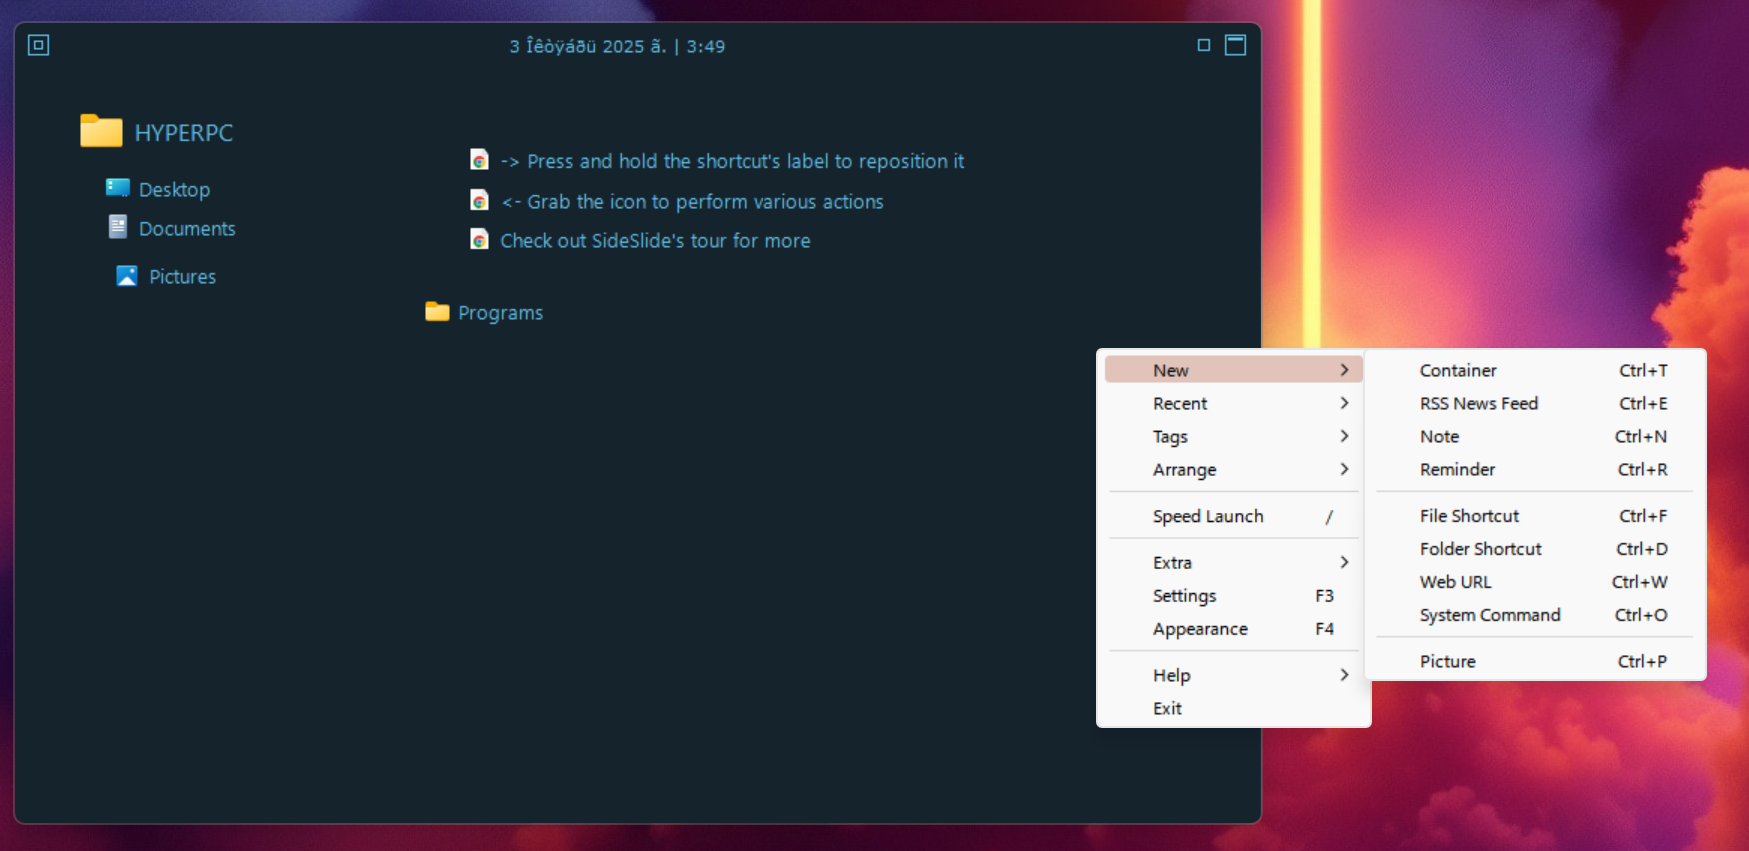This screenshot has width=1749, height=851.
Task: Click the Desktop shortcut icon
Action: coord(118,188)
